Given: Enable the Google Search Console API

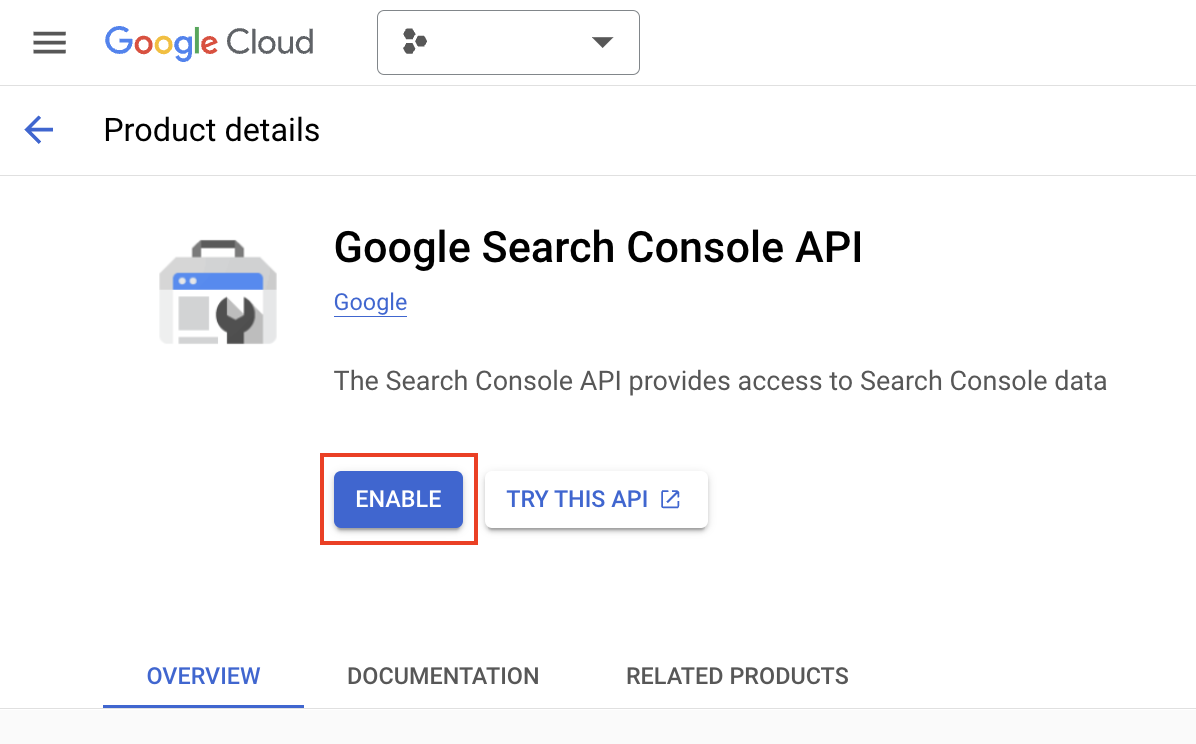Looking at the screenshot, I should pyautogui.click(x=398, y=499).
